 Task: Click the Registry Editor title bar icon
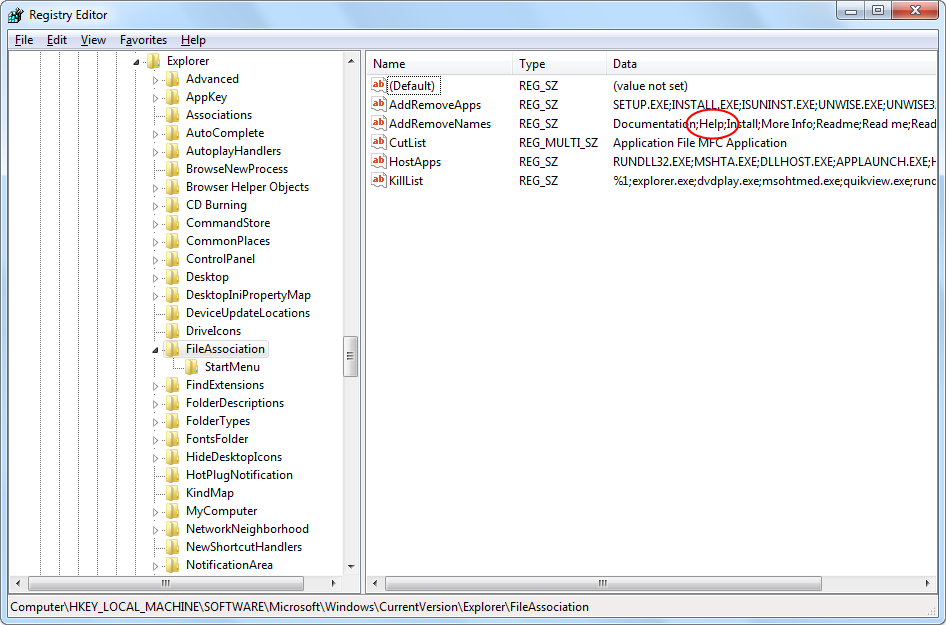pyautogui.click(x=16, y=15)
